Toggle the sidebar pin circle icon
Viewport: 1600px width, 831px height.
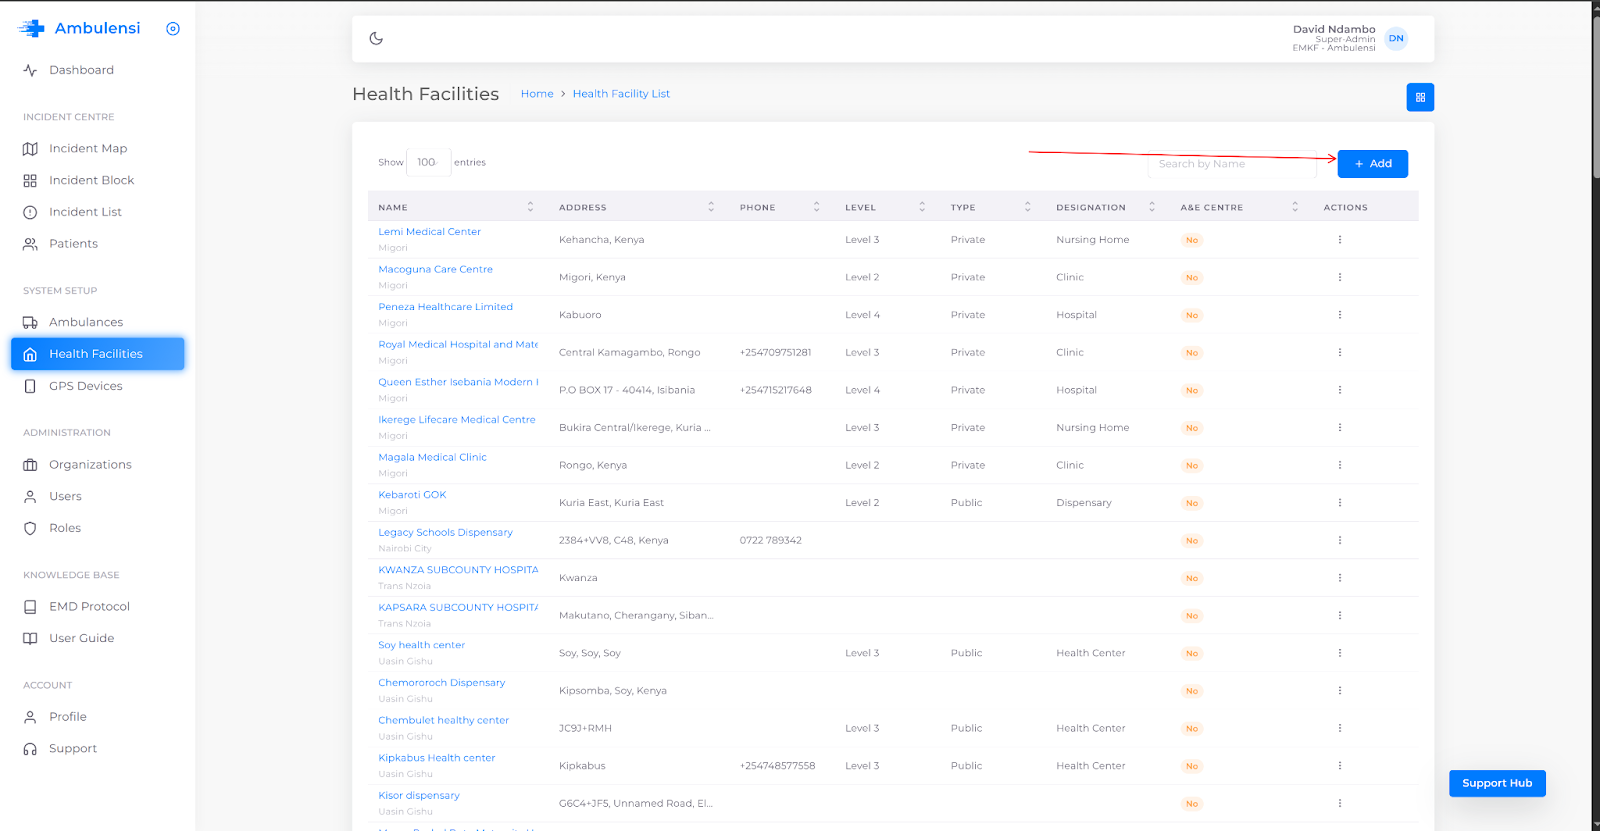tap(173, 29)
